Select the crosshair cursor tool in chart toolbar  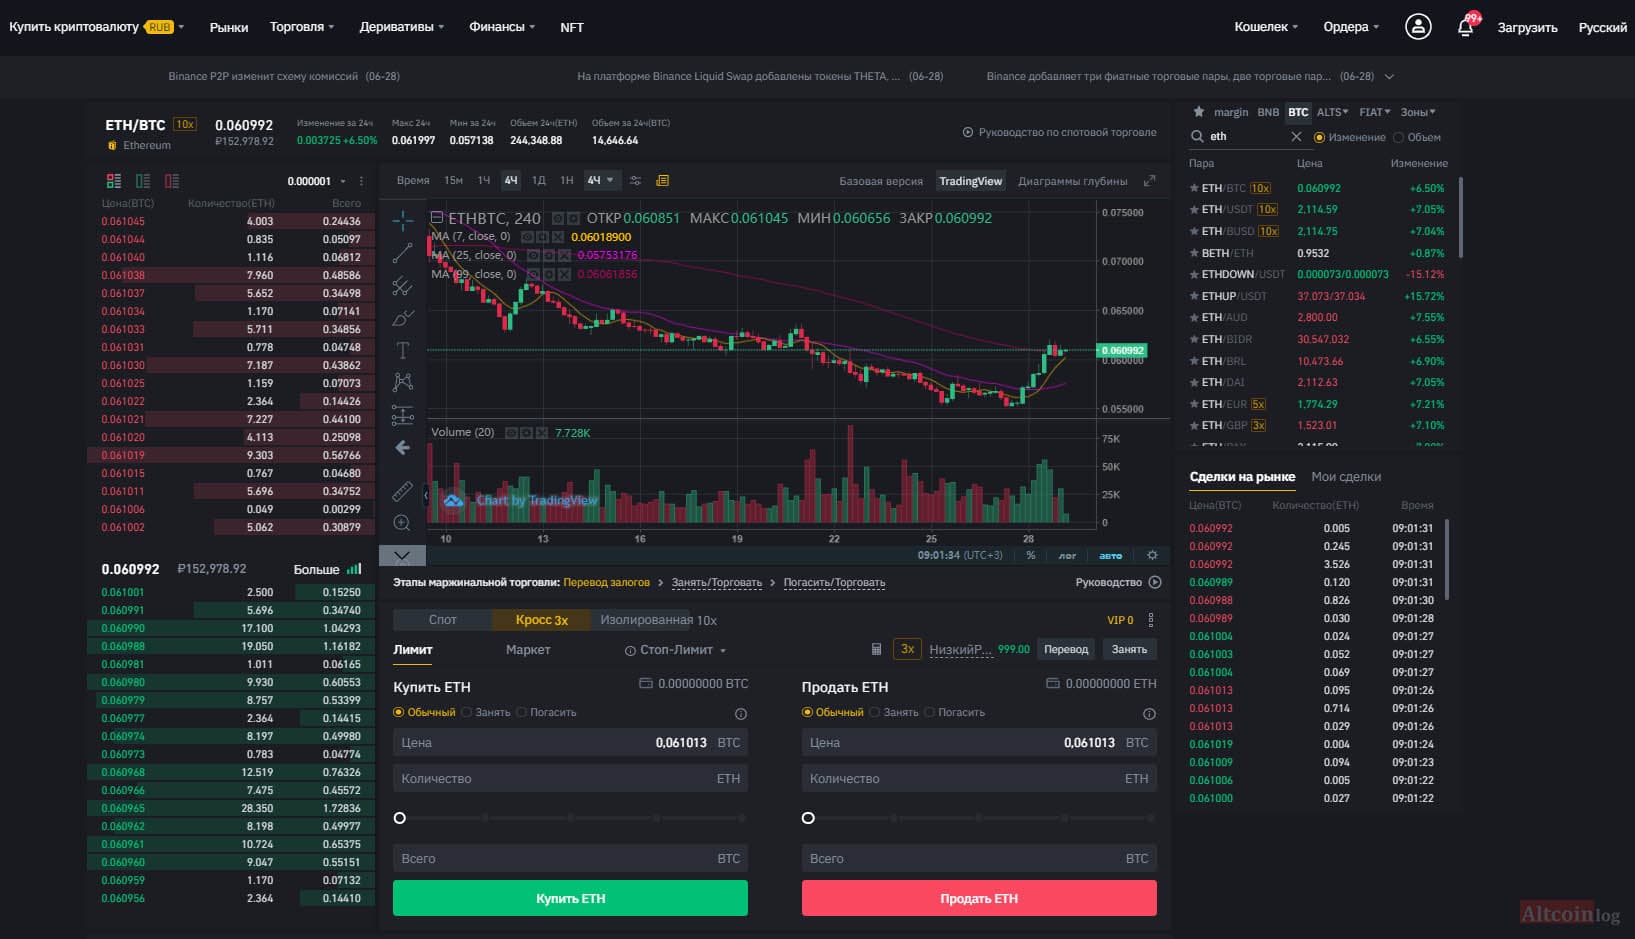pos(403,221)
